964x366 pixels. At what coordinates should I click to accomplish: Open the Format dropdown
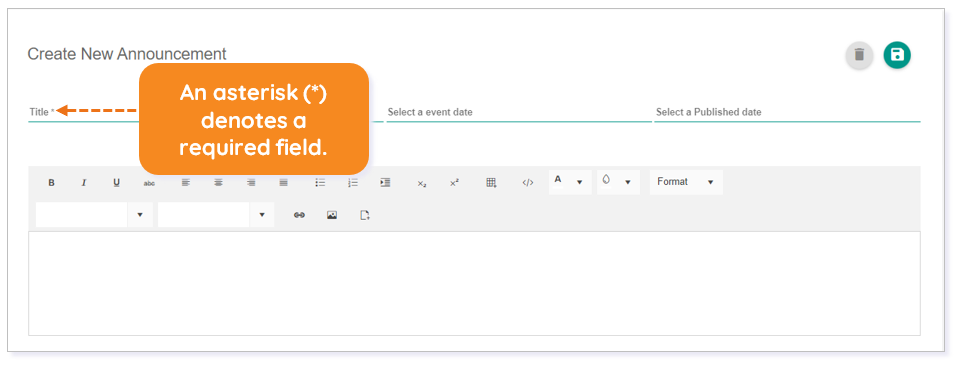point(686,182)
